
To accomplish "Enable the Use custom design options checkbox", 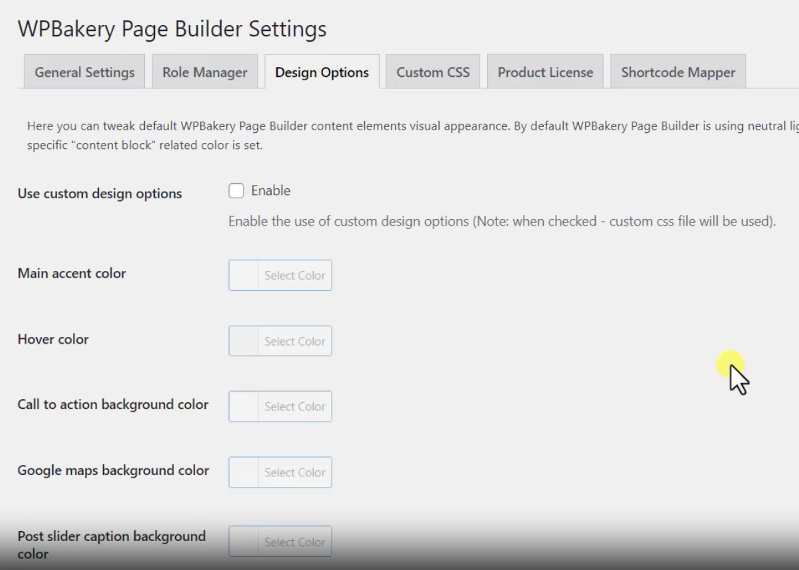I will click(236, 191).
